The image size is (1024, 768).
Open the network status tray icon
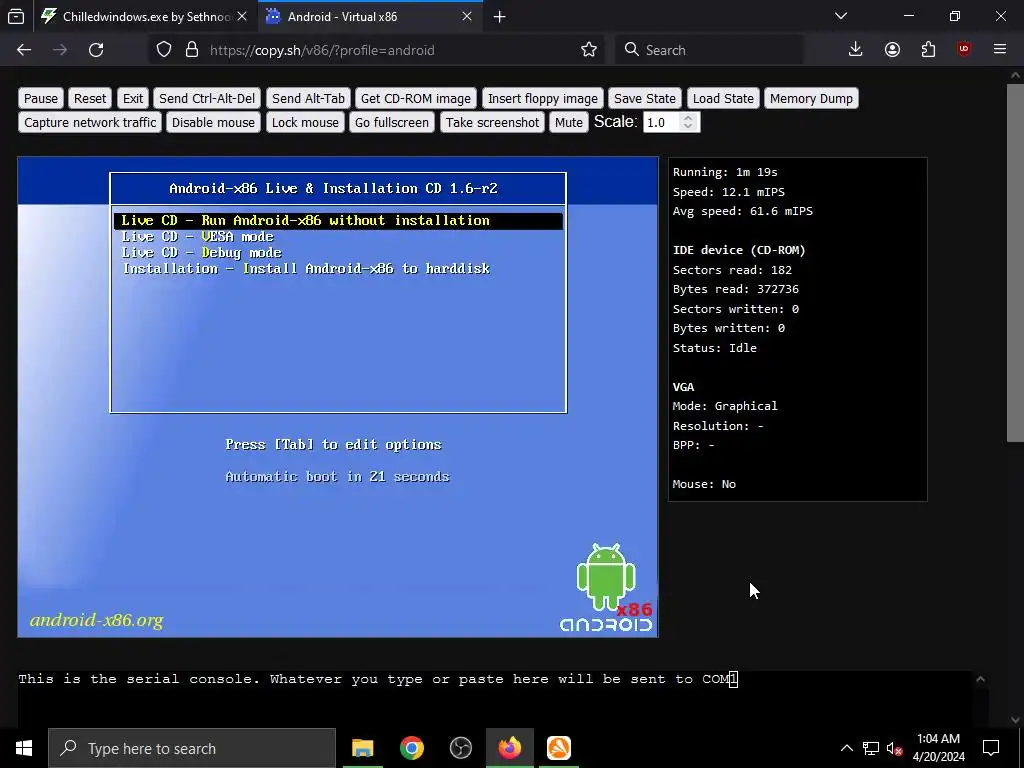pos(871,748)
